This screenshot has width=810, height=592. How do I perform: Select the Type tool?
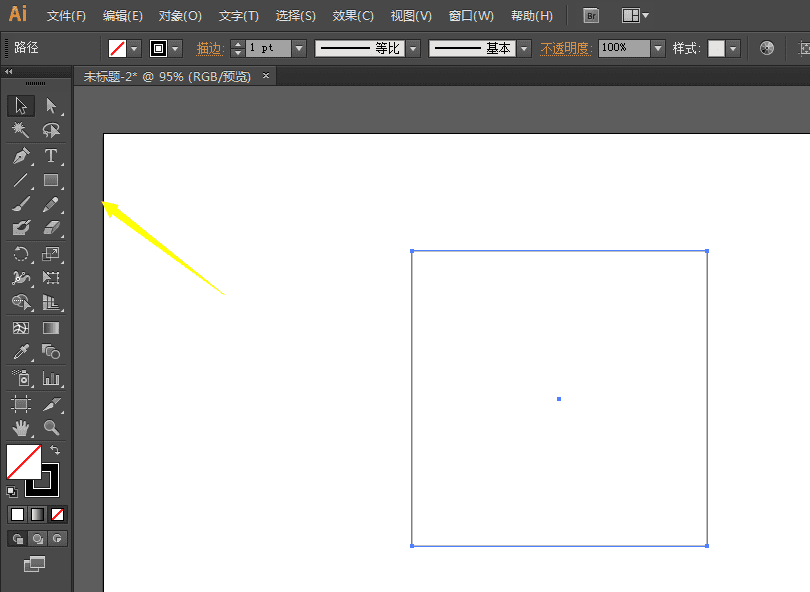pyautogui.click(x=51, y=155)
